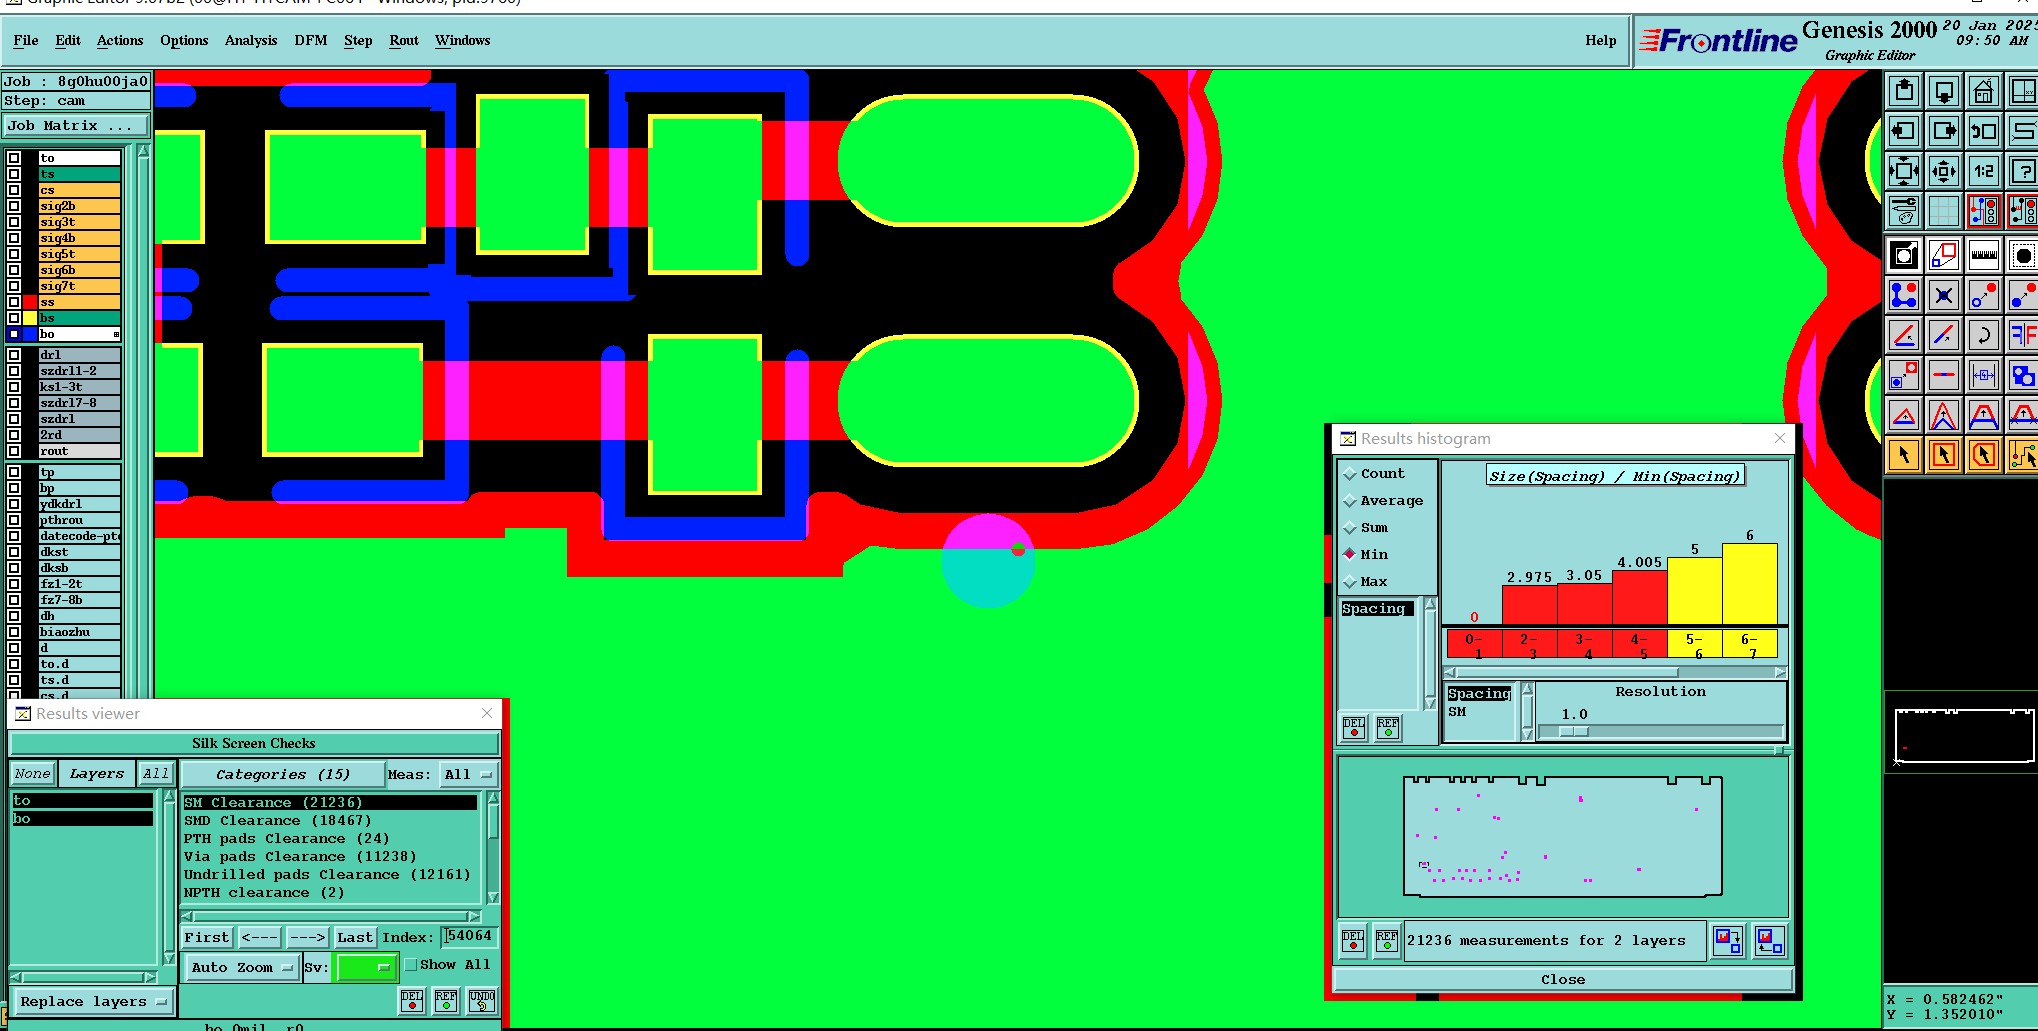Open the Meas All dropdown
Image resolution: width=2038 pixels, height=1031 pixels.
(x=469, y=775)
